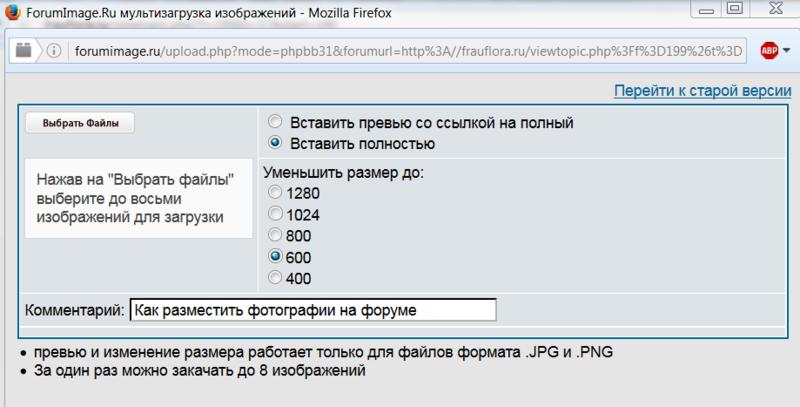Choose the 1280 resize option

[274, 192]
